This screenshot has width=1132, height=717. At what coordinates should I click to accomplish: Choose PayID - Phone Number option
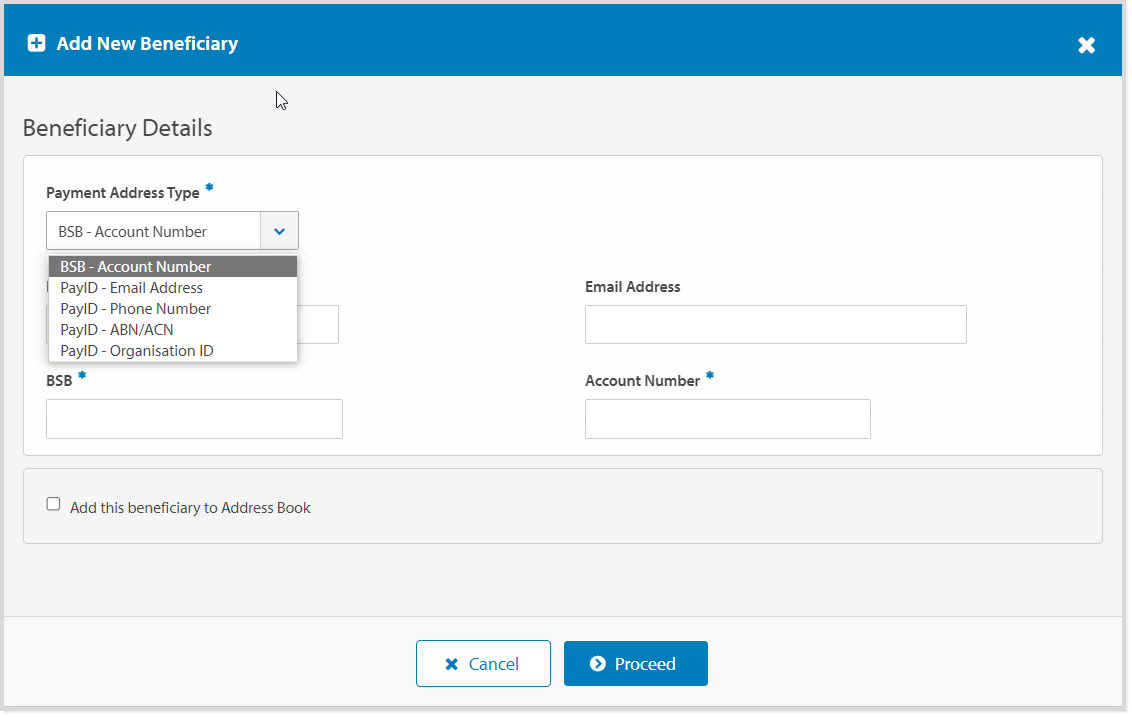(x=173, y=308)
